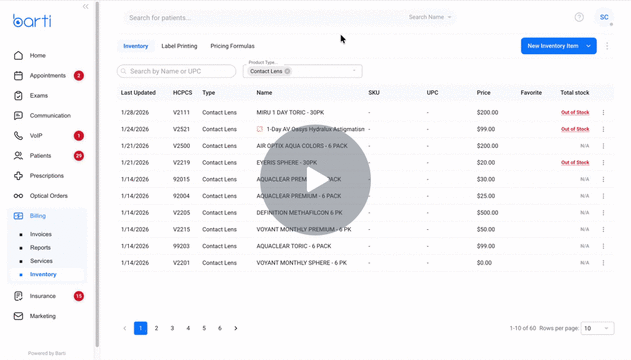Open row menu for VOYANT MONTHLY PREMIUM

click(x=603, y=229)
